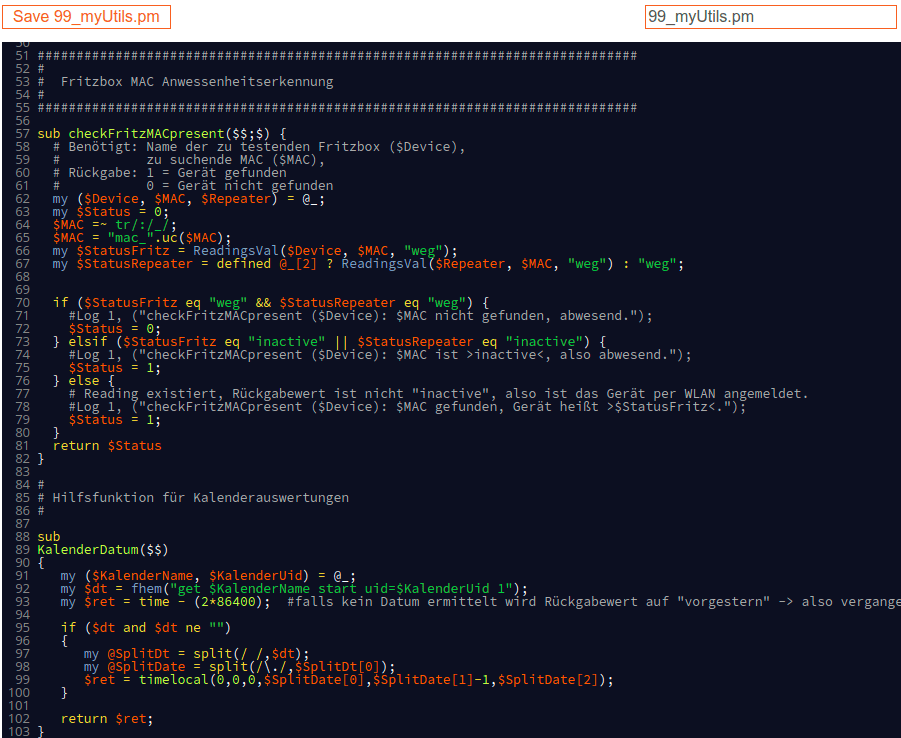Click line number 70 in the gutter
Viewport: 901px width, 738px height.
tap(22, 303)
